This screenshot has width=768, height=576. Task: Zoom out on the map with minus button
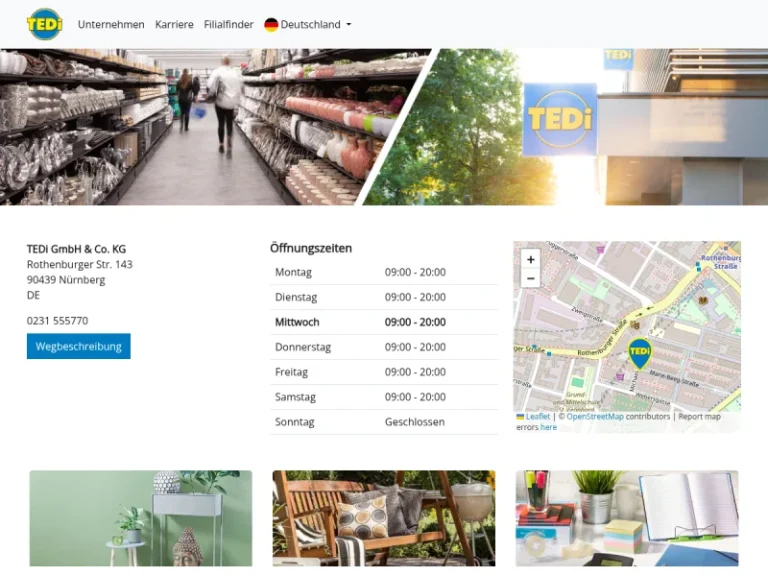530,278
